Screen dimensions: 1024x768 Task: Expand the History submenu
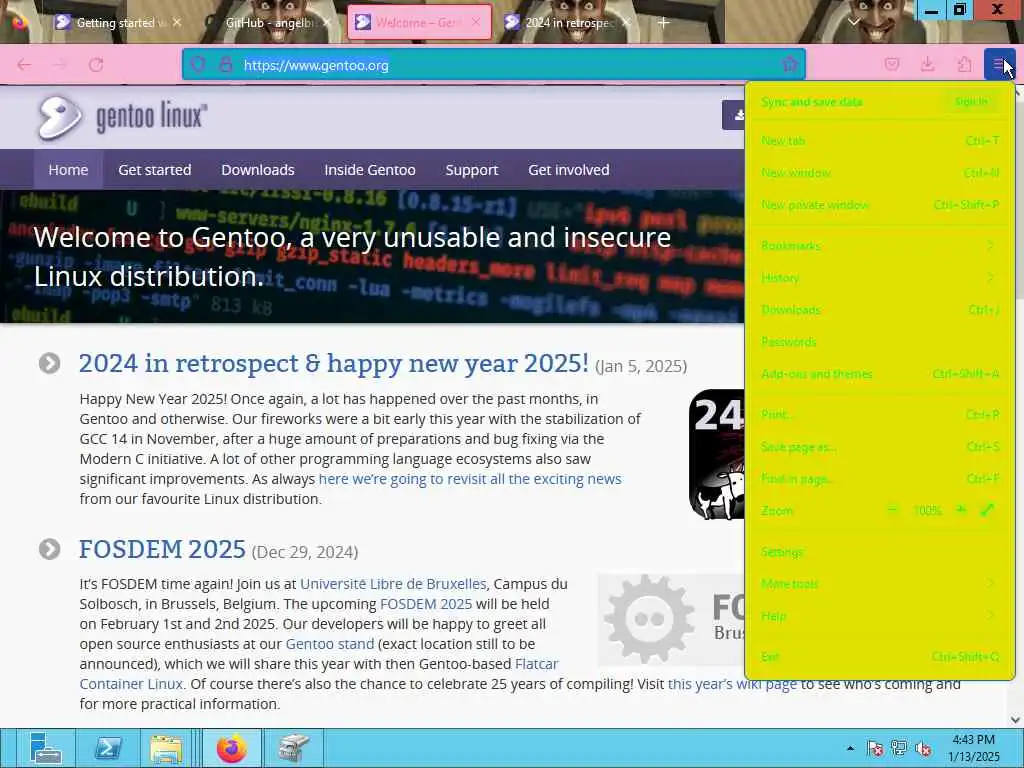tap(879, 278)
